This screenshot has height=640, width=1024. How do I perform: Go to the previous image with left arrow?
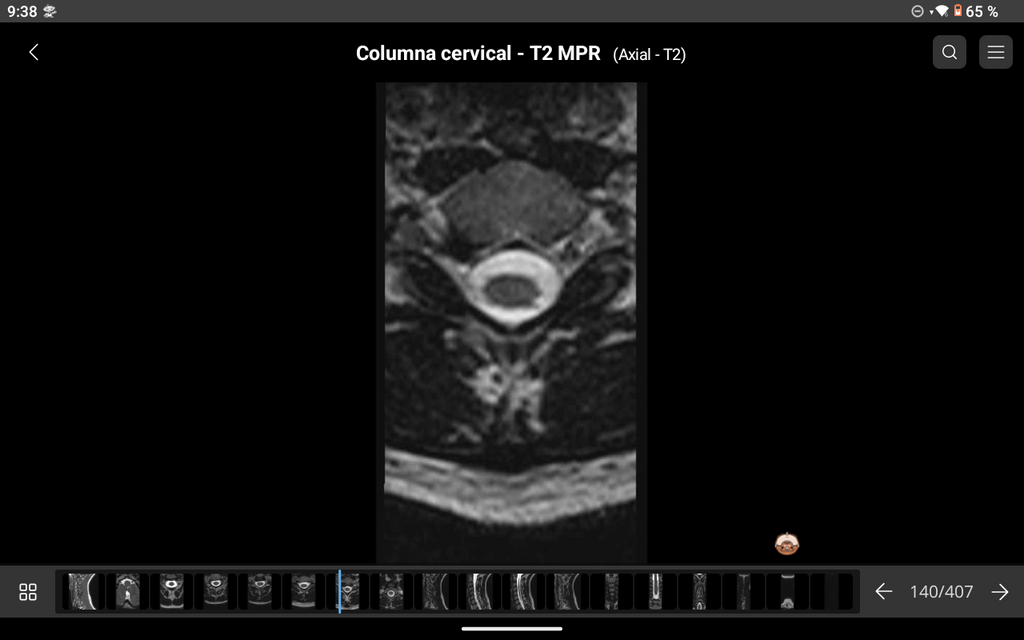[x=884, y=592]
